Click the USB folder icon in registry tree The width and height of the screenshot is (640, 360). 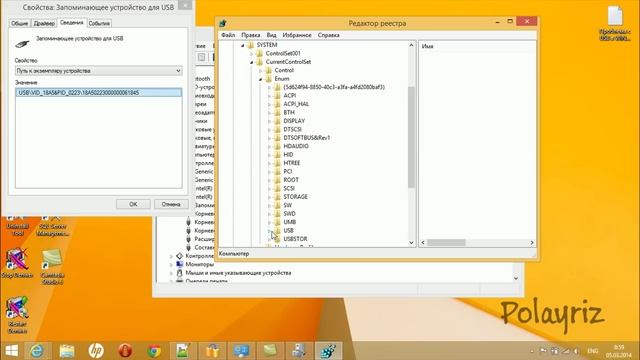(x=278, y=231)
